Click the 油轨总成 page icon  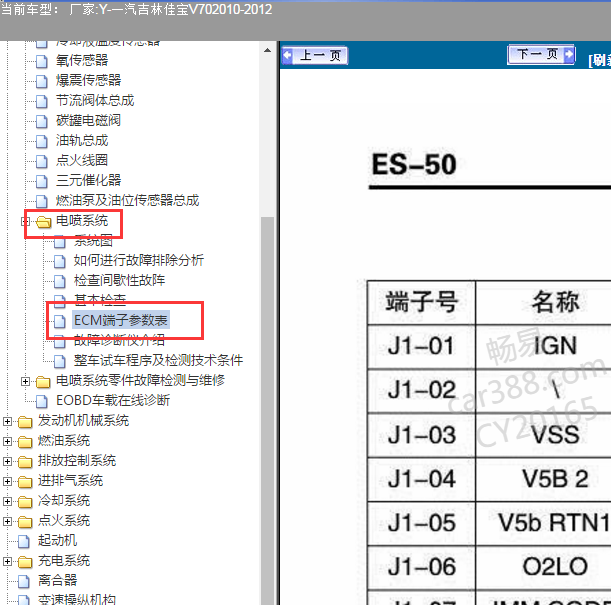click(x=42, y=141)
